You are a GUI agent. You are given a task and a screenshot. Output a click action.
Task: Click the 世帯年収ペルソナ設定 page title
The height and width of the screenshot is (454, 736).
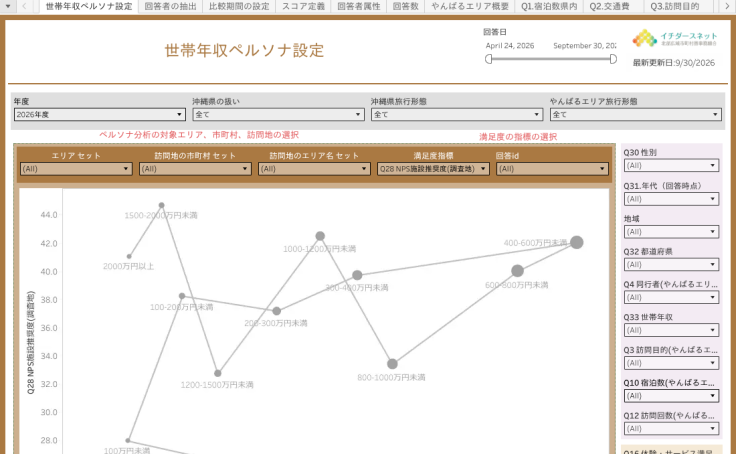tap(245, 50)
